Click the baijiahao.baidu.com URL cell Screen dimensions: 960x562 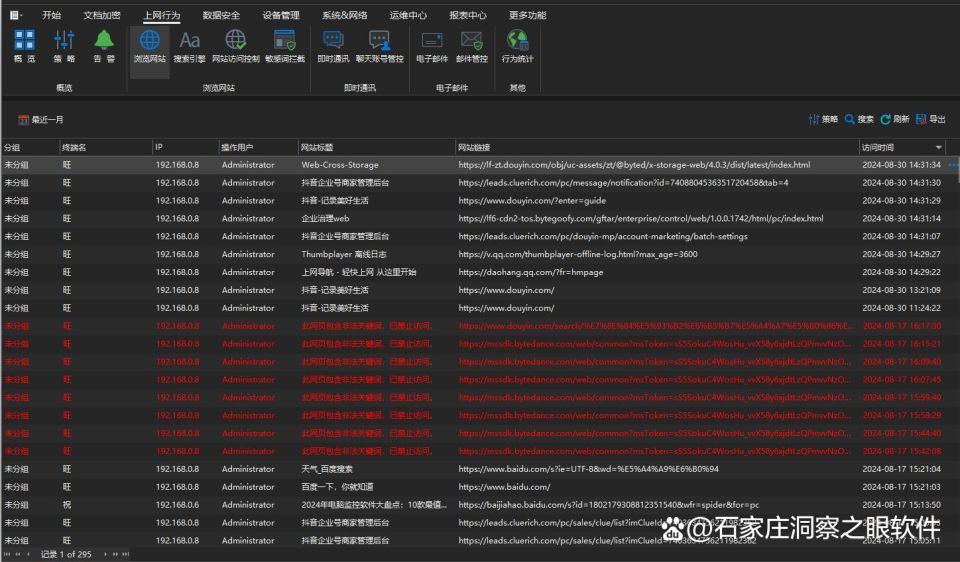click(609, 505)
